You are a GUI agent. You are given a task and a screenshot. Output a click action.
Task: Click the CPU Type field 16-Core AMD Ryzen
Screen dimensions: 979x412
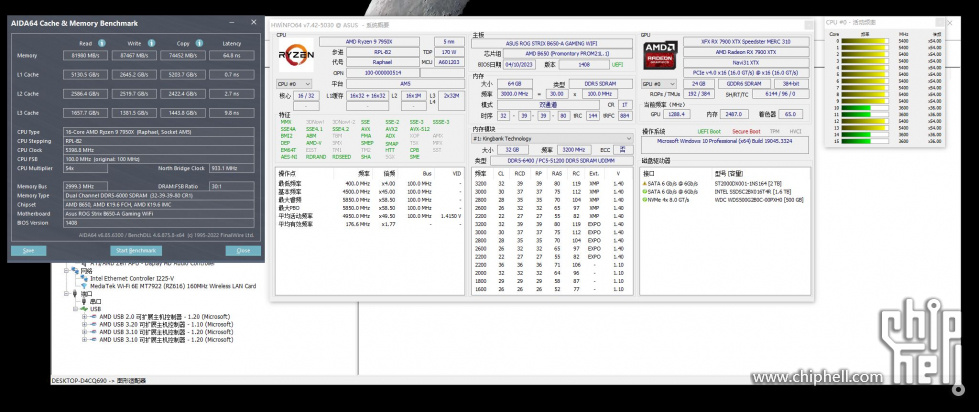pyautogui.click(x=159, y=132)
